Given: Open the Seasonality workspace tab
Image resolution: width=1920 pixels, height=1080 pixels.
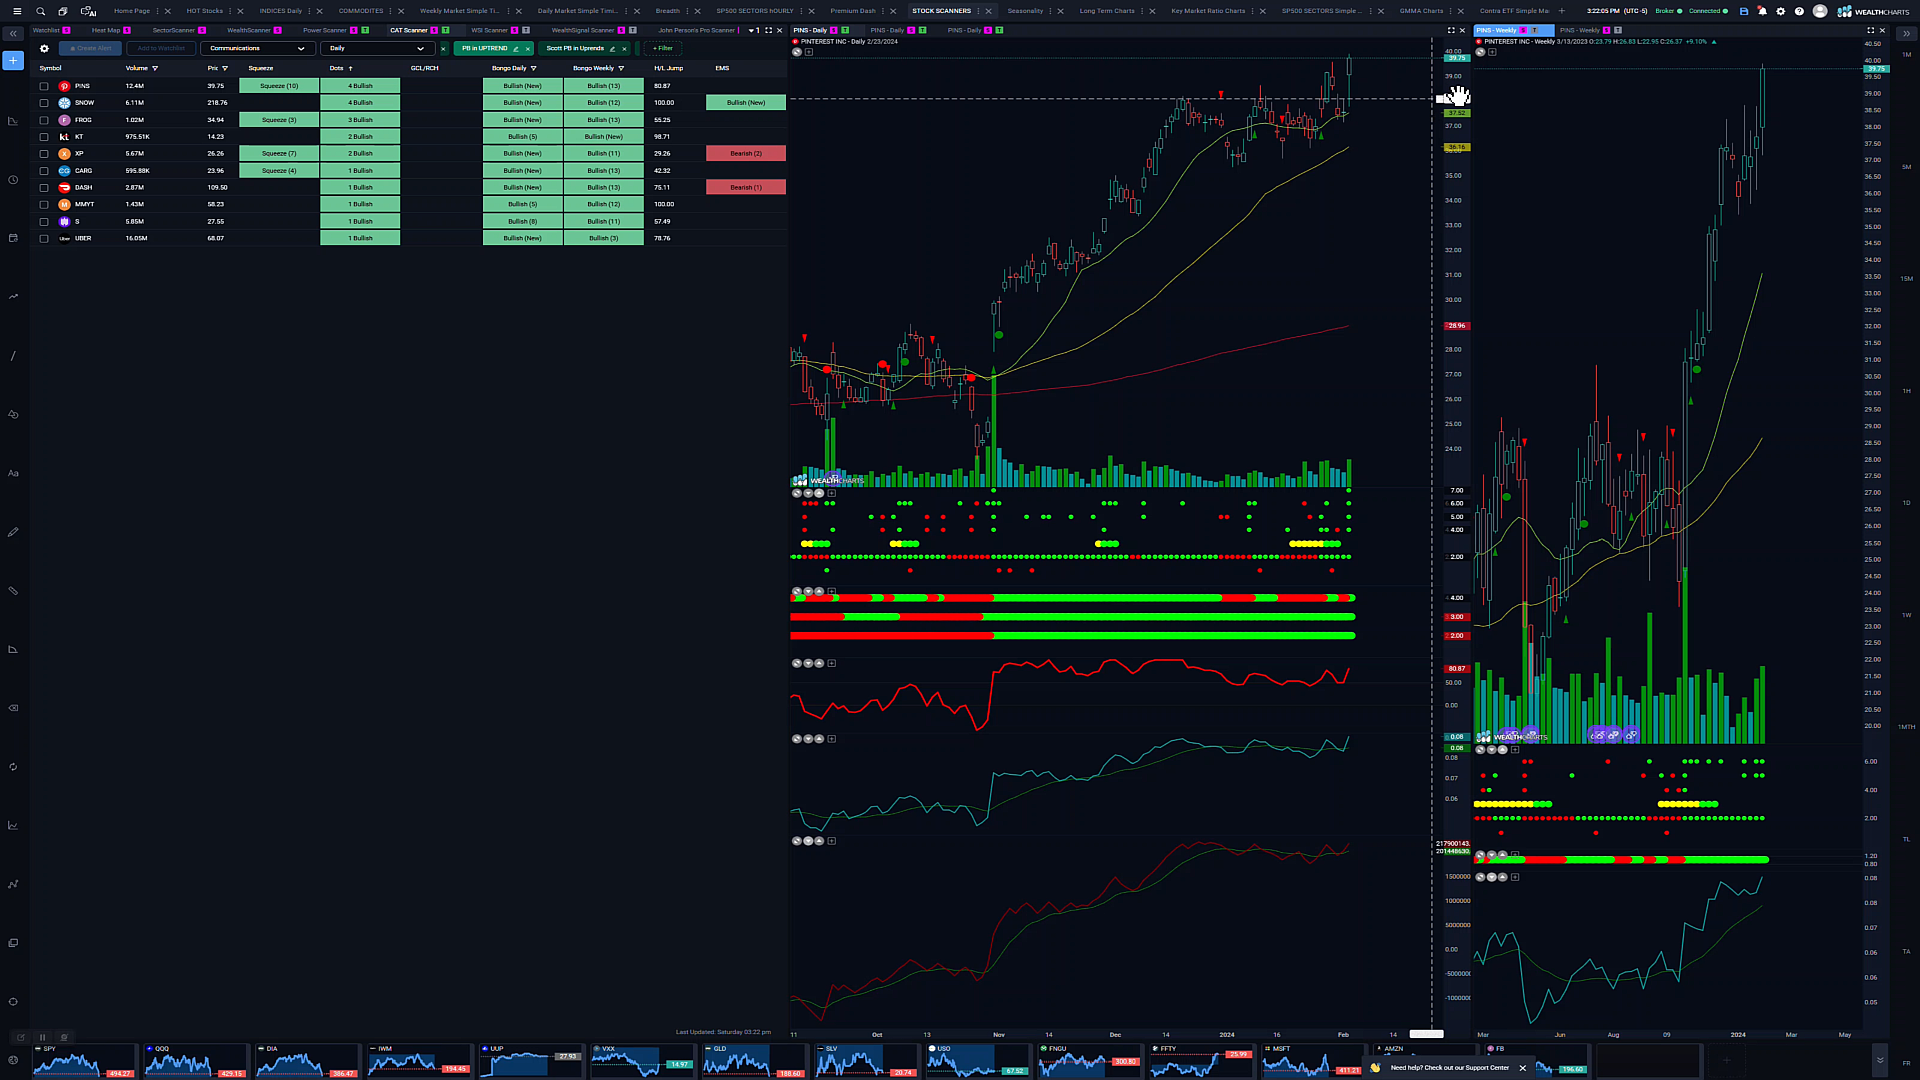Looking at the screenshot, I should [1025, 11].
